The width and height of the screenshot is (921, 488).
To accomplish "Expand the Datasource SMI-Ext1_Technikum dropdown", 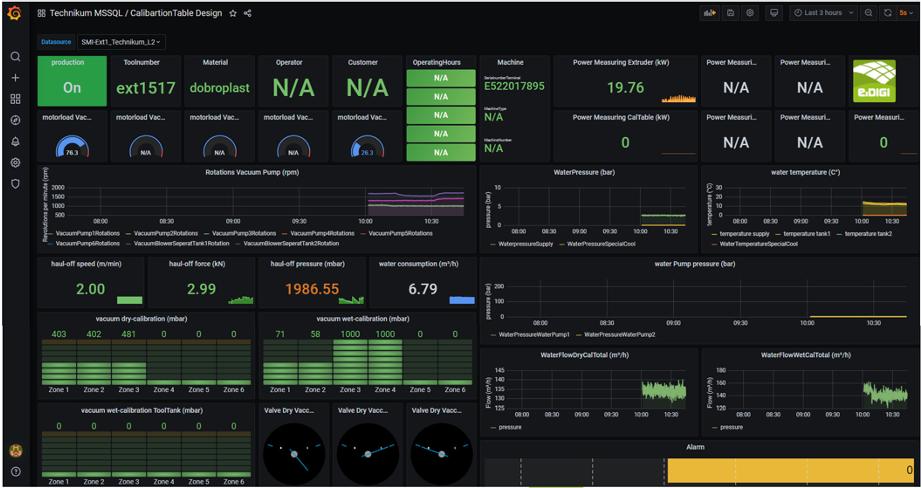I will (122, 42).
